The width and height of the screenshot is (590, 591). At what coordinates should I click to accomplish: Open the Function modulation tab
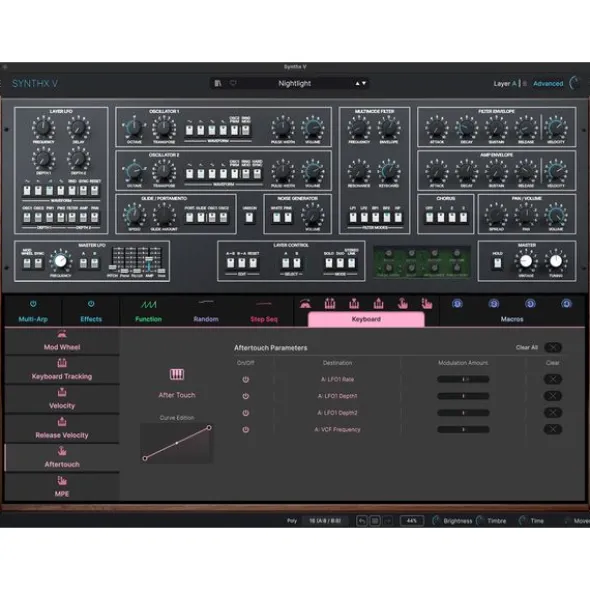tap(148, 319)
